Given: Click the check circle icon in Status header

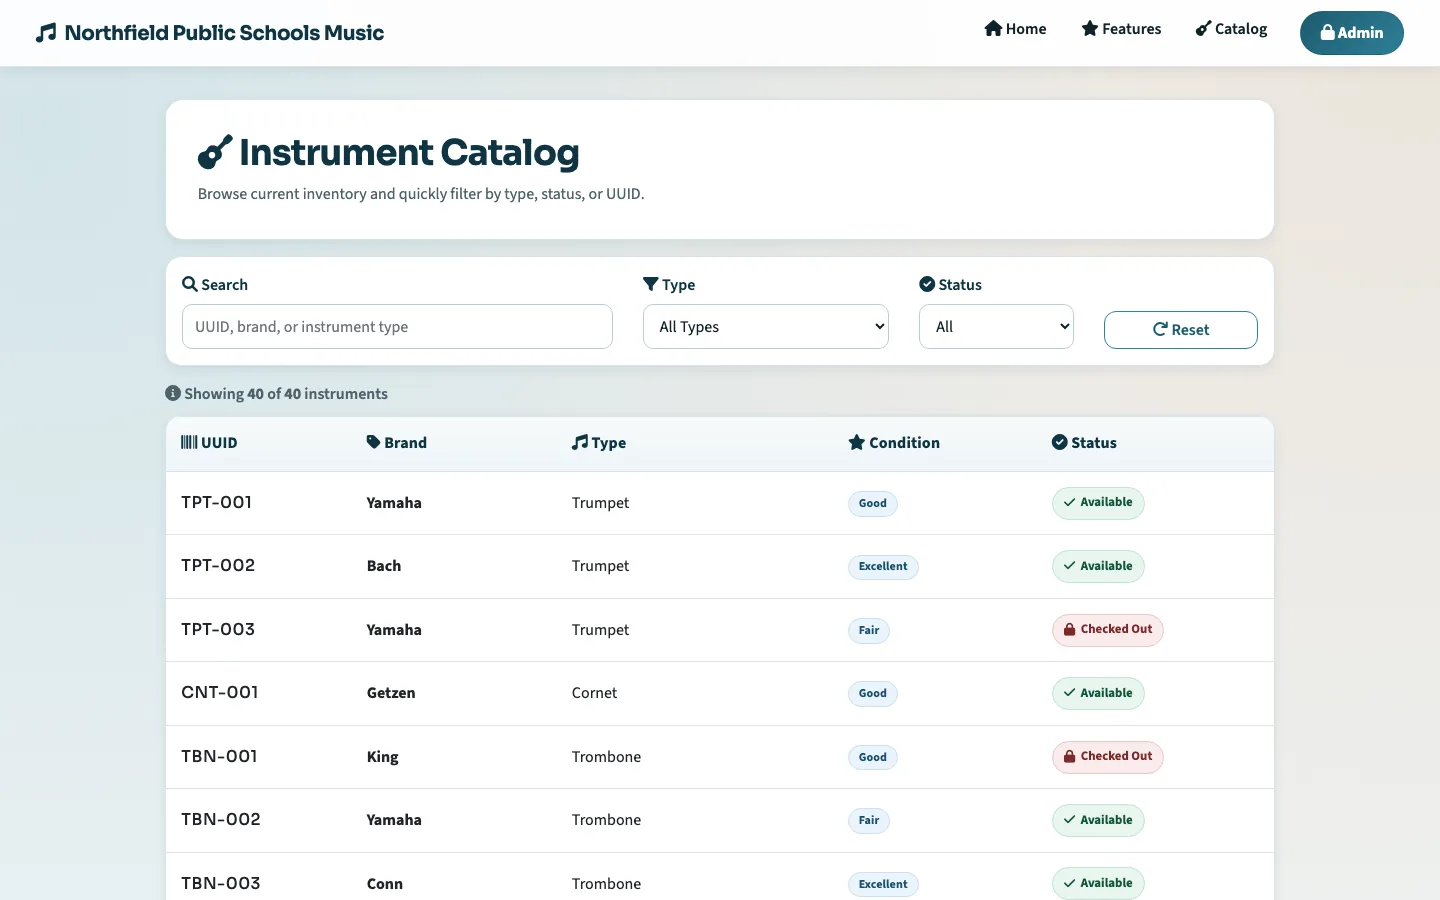Looking at the screenshot, I should coord(1060,442).
